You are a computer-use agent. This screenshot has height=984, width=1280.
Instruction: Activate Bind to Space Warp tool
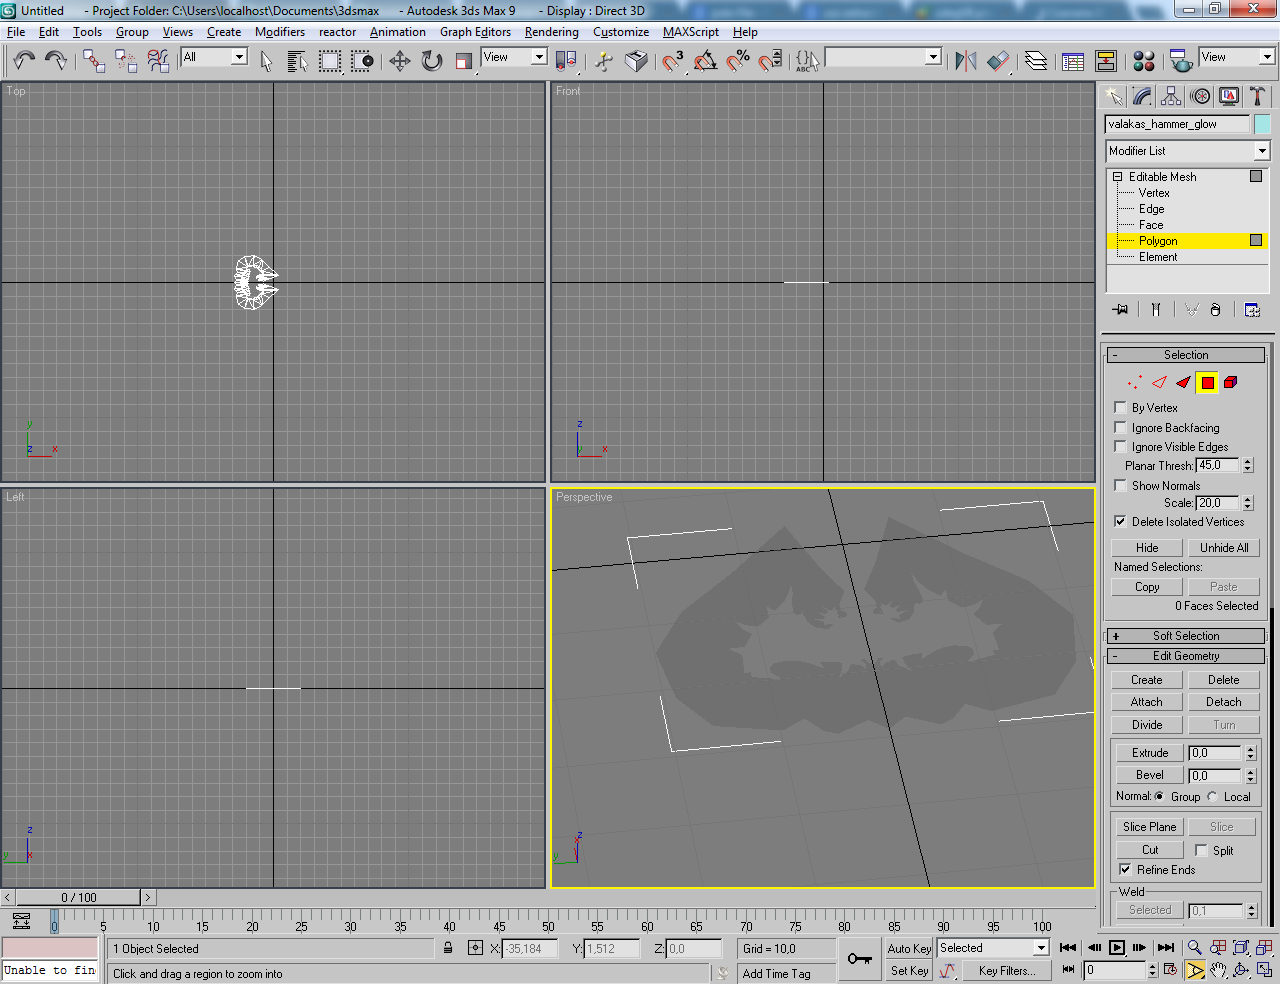click(158, 61)
